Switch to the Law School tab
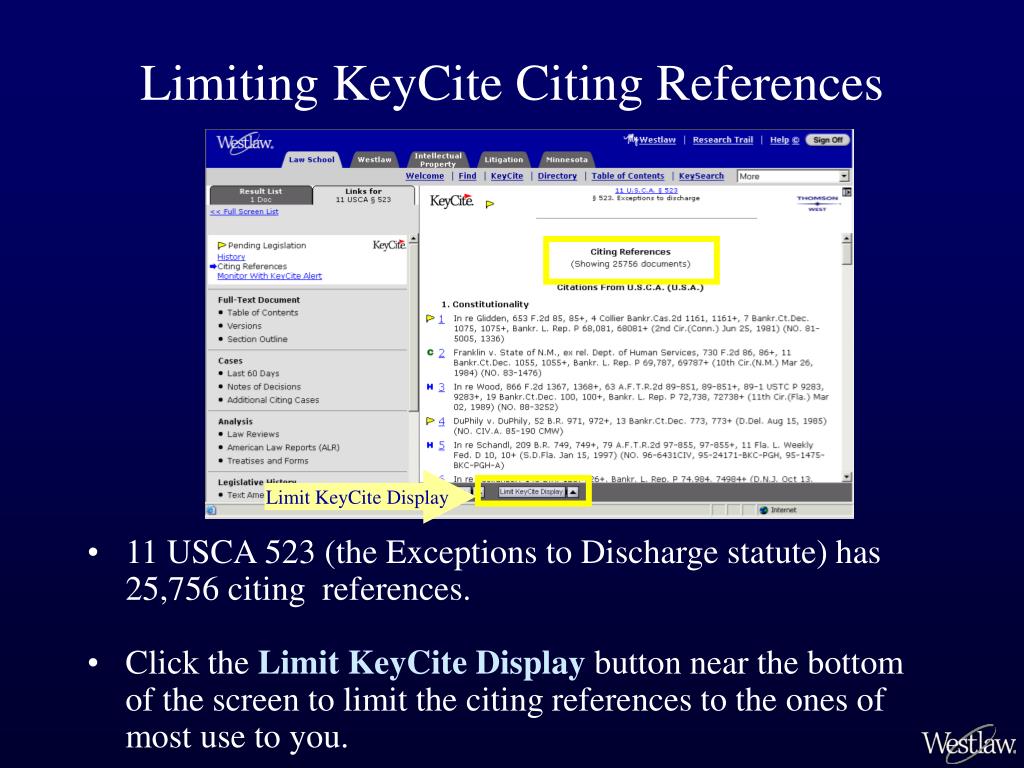The image size is (1024, 768). 312,159
